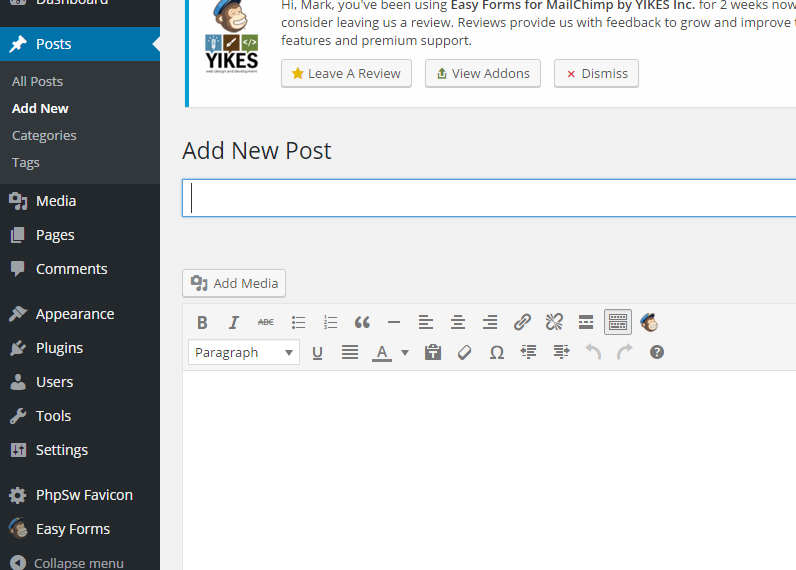
Task: Undo the last edit
Action: point(593,352)
